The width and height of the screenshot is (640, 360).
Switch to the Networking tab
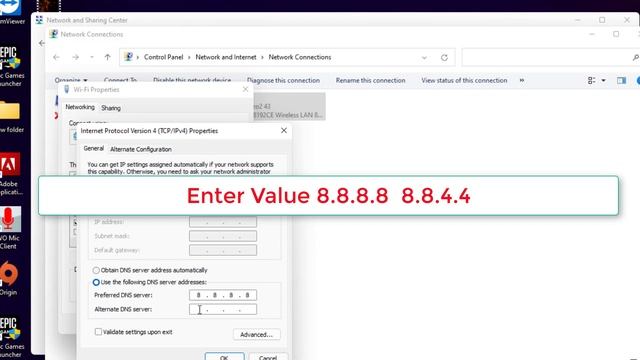80,107
